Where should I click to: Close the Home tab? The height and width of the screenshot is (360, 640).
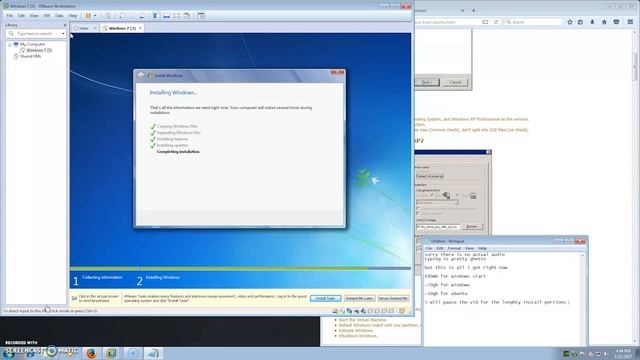coord(95,28)
